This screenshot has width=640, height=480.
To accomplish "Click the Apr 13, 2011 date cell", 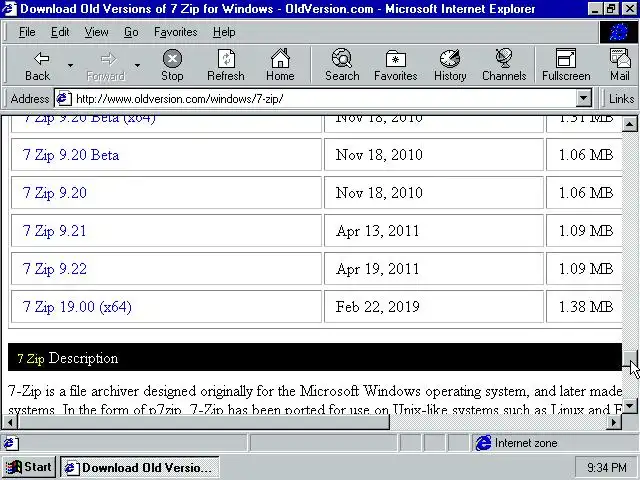I will pyautogui.click(x=434, y=231).
